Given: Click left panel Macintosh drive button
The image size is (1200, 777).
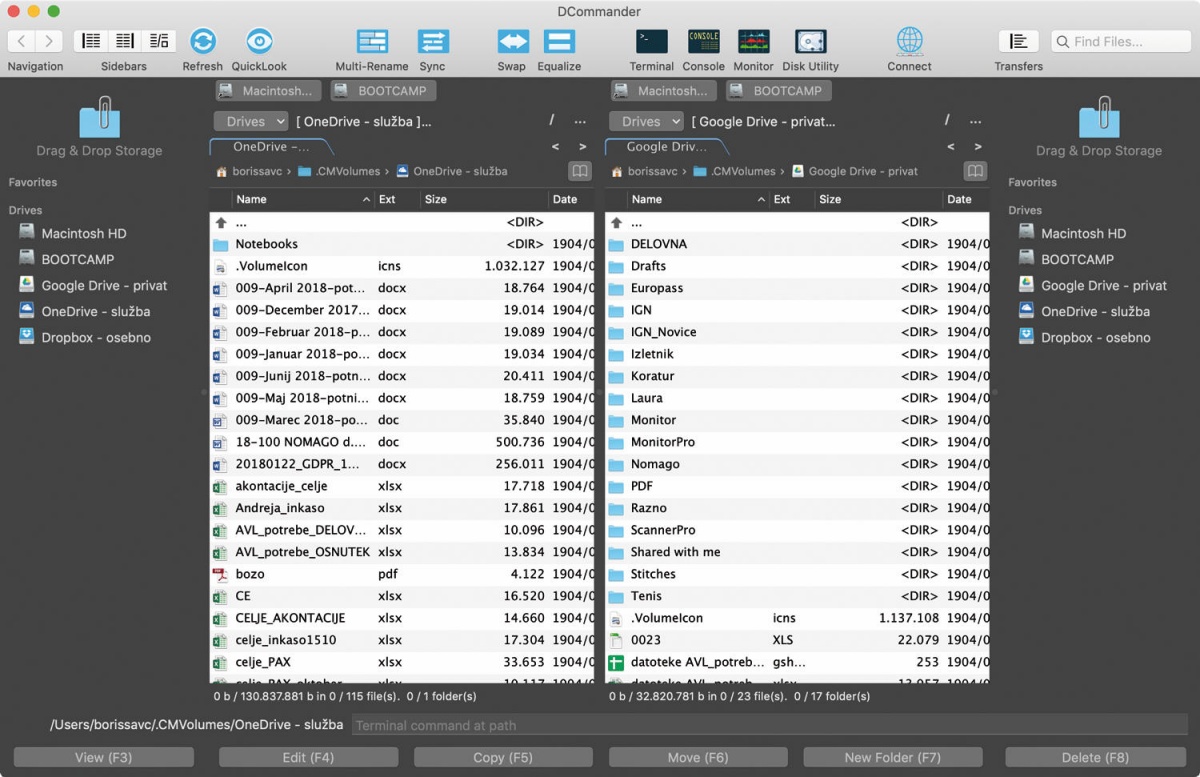Looking at the screenshot, I should coord(268,90).
